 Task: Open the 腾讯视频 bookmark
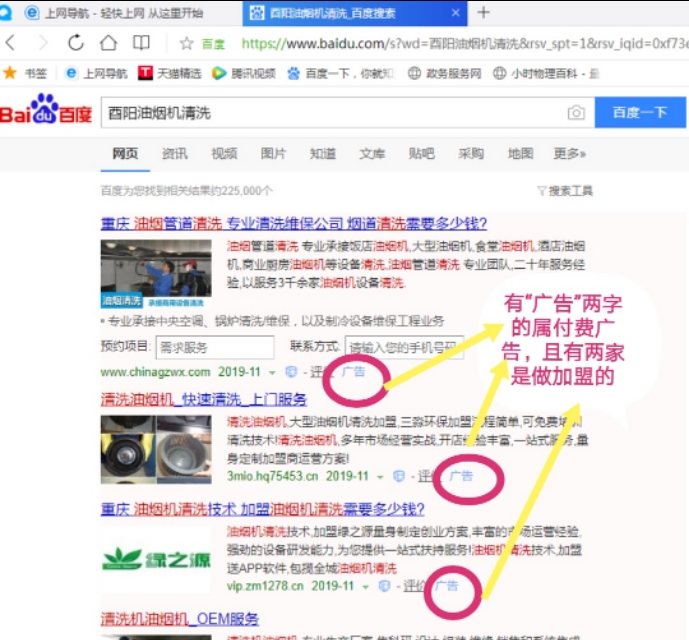[244, 73]
